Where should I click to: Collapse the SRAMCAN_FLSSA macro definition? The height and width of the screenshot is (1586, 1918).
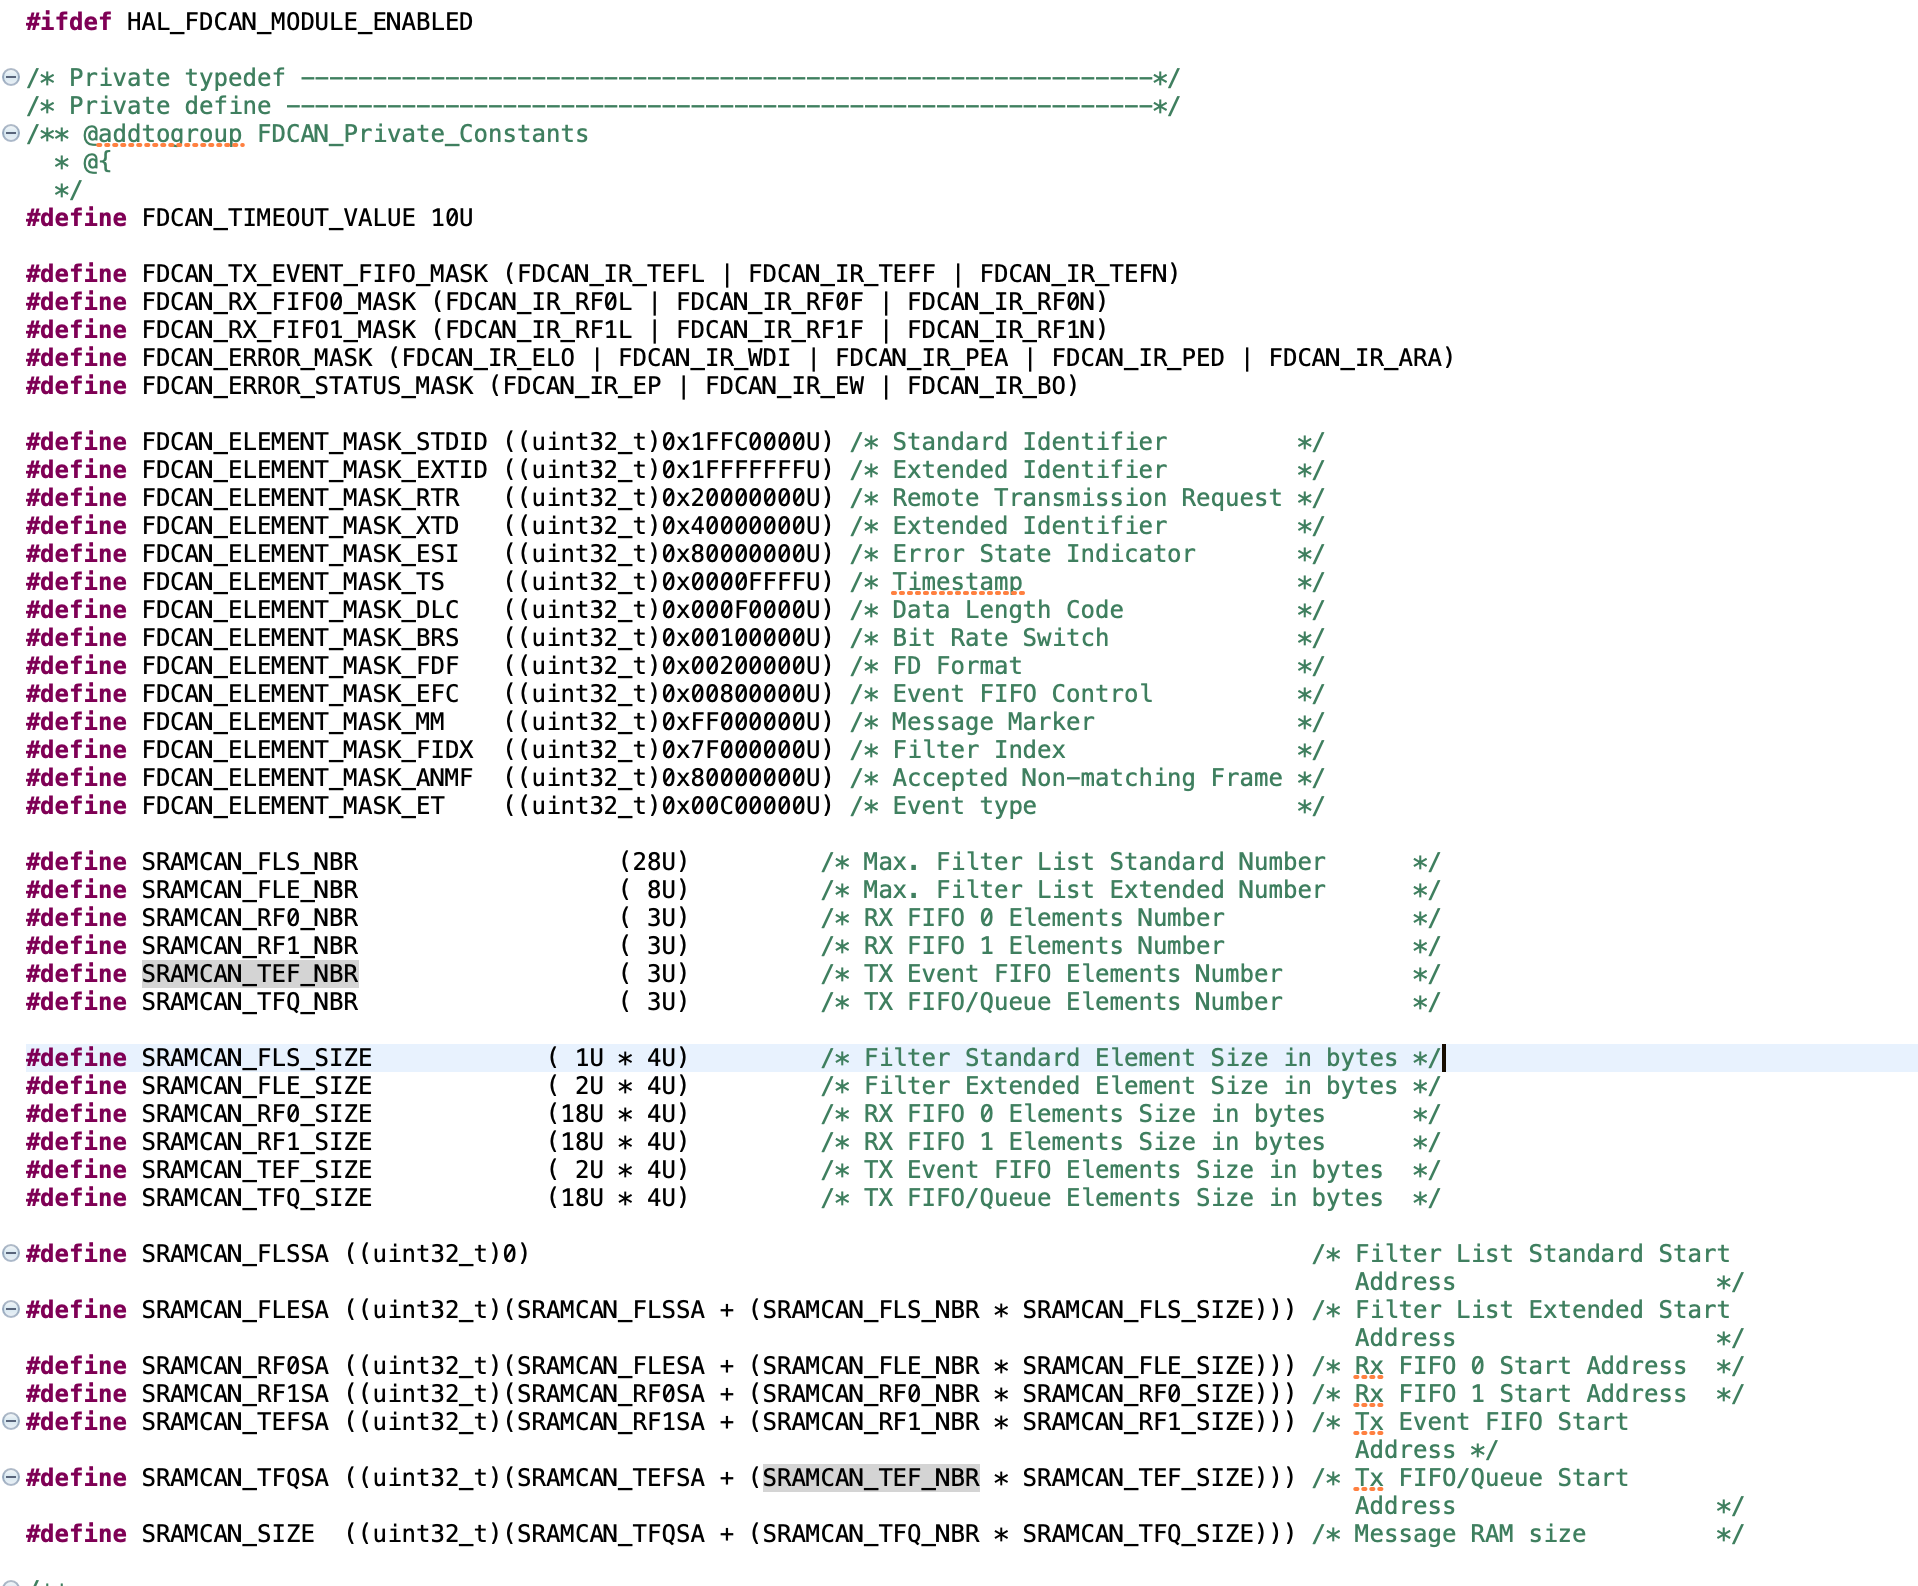[x=11, y=1253]
